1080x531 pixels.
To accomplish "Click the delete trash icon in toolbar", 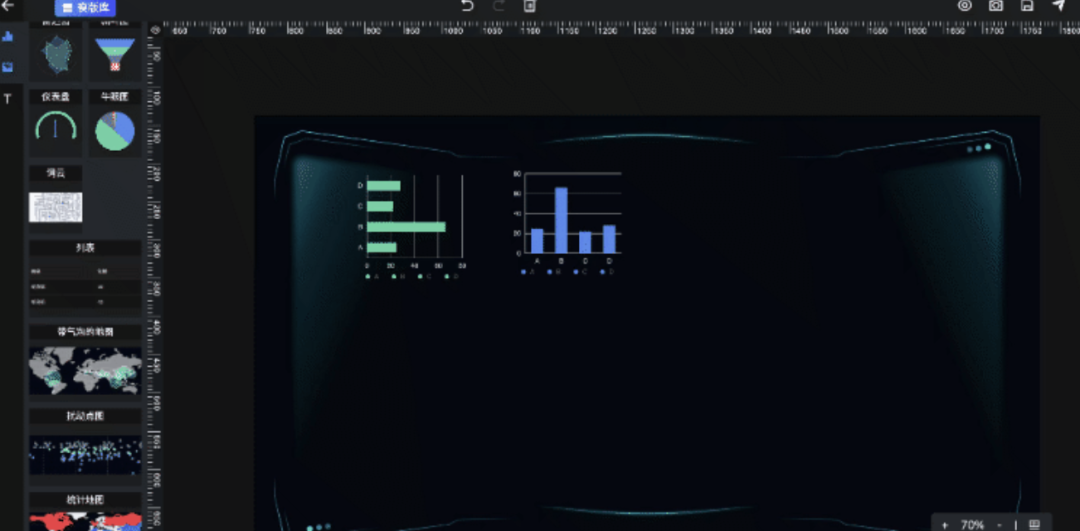I will coord(529,6).
